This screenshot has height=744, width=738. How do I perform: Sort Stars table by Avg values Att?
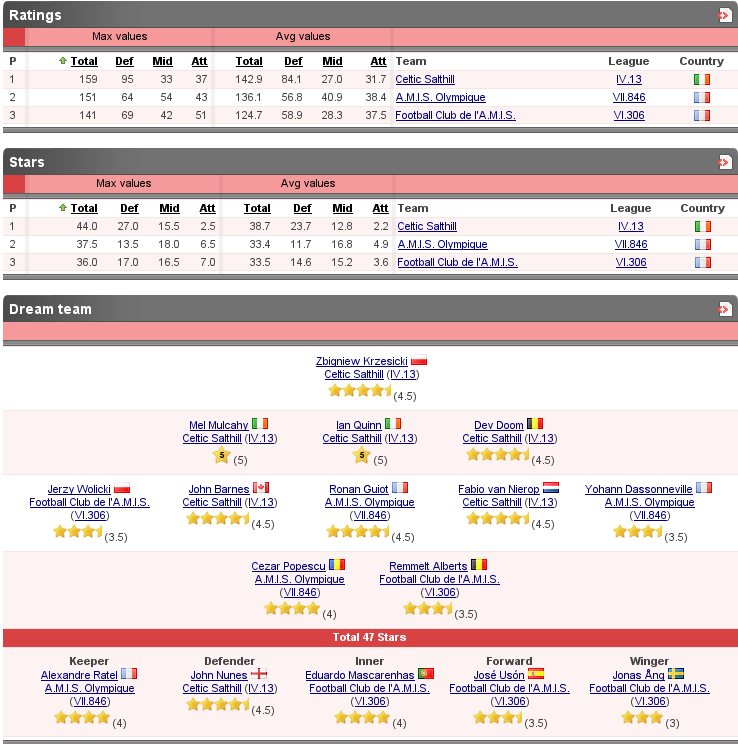tap(380, 208)
